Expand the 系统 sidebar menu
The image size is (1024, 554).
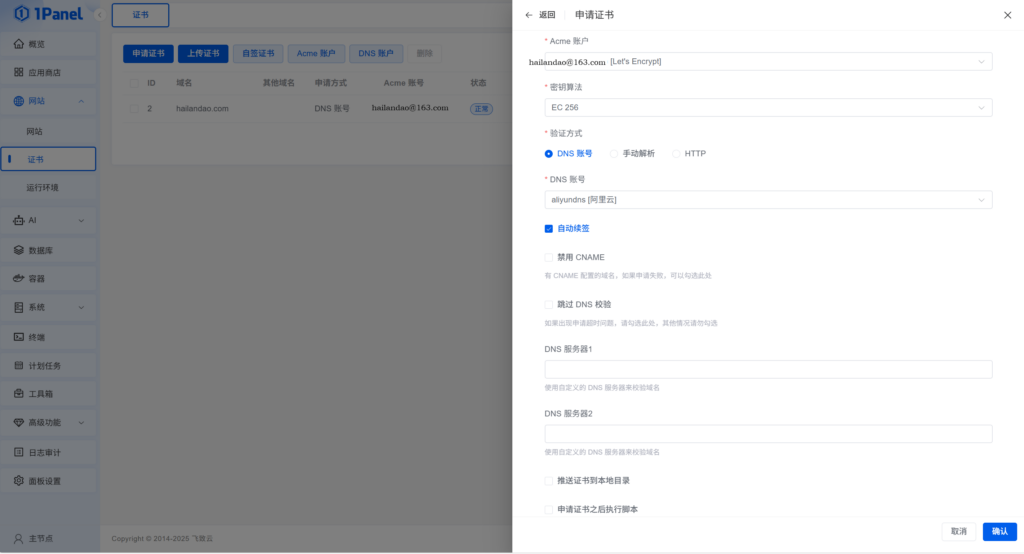pos(81,308)
